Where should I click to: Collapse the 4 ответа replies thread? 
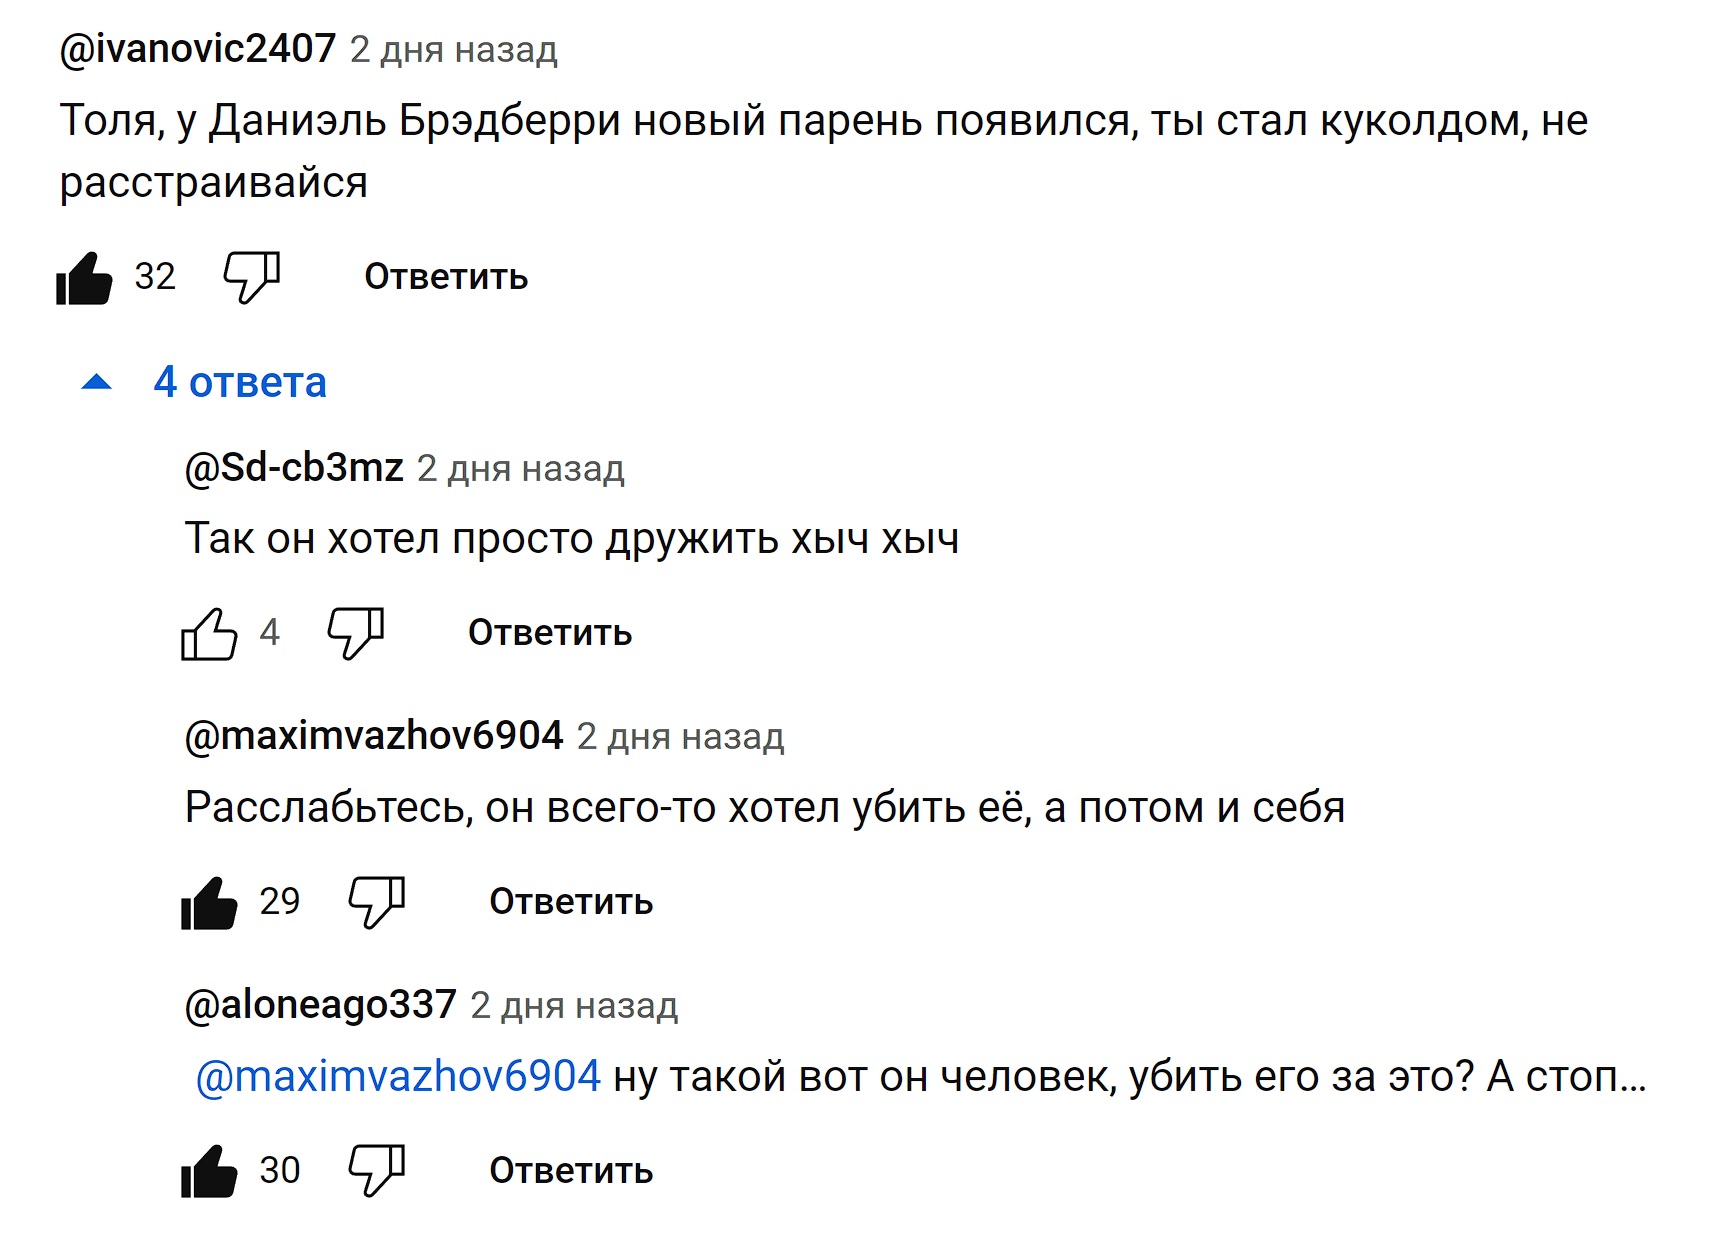pyautogui.click(x=204, y=382)
